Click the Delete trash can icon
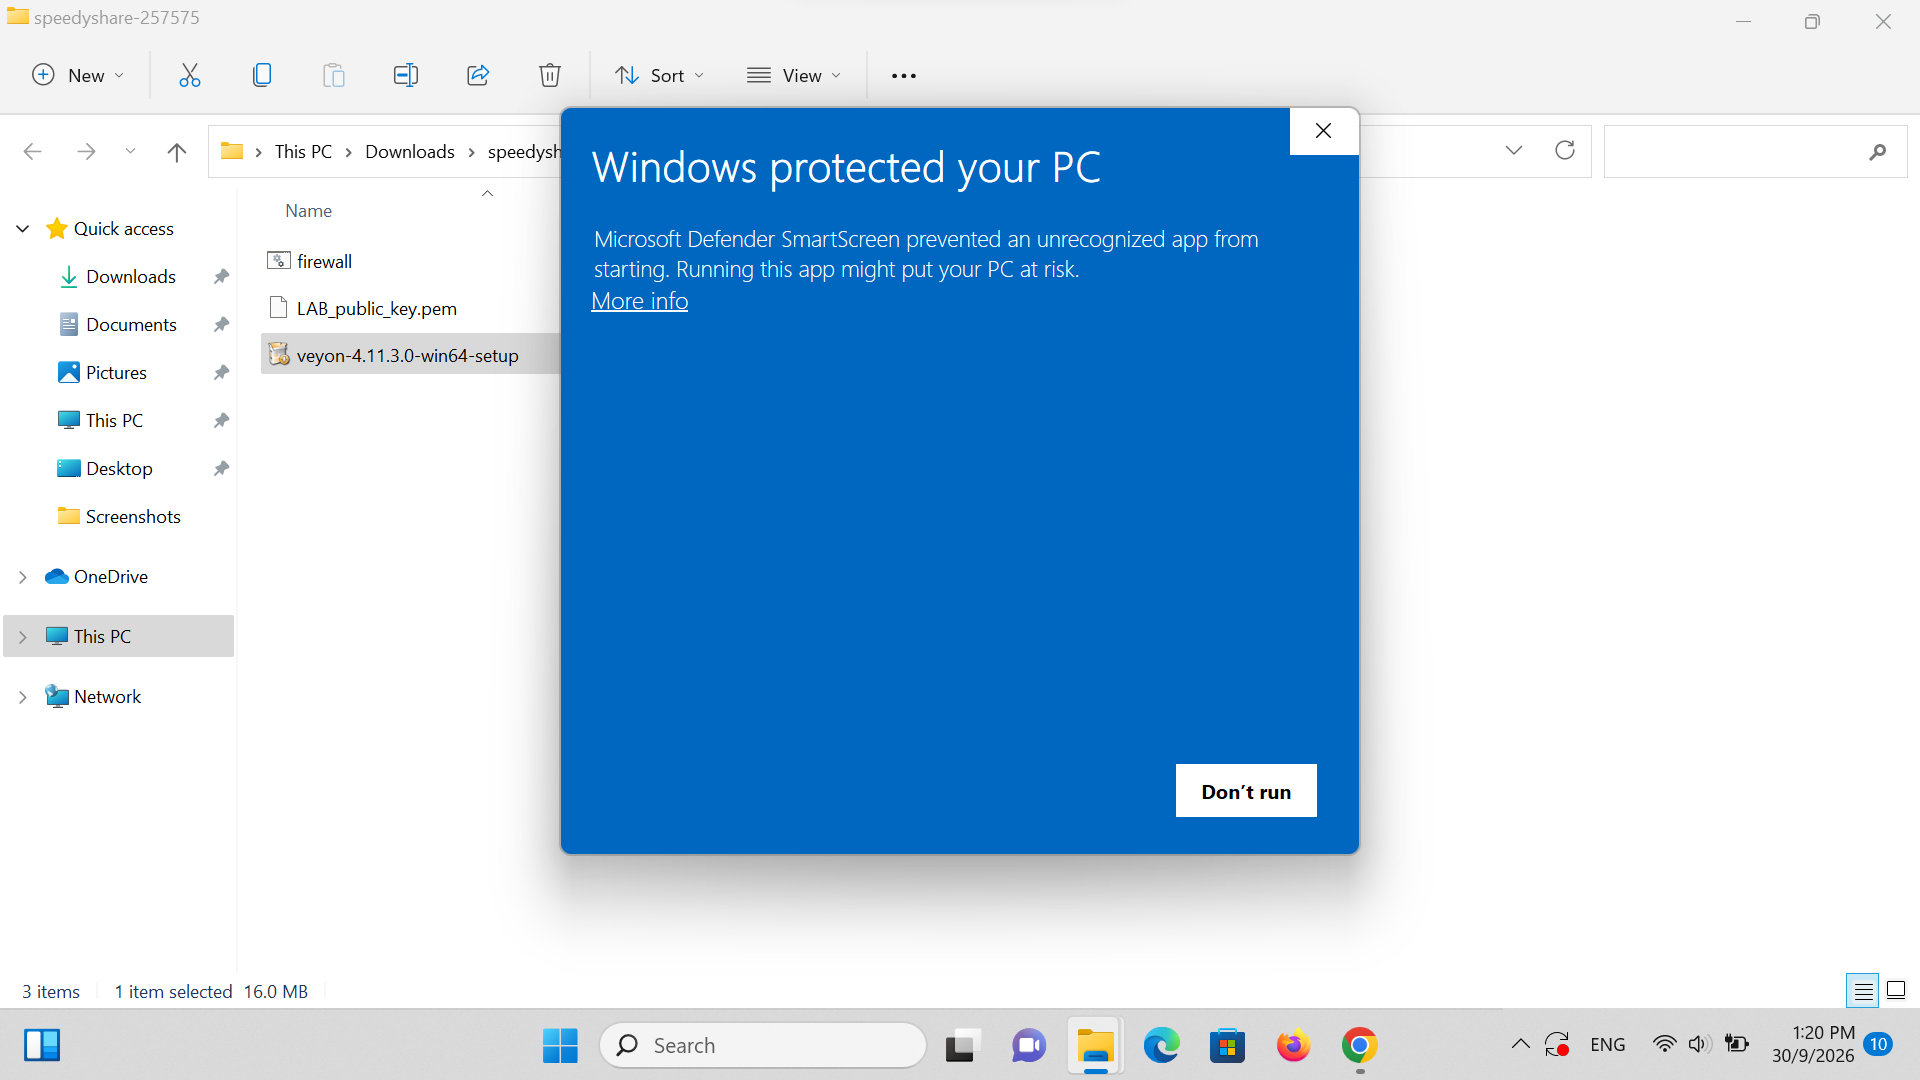Image resolution: width=1920 pixels, height=1080 pixels. [x=550, y=75]
